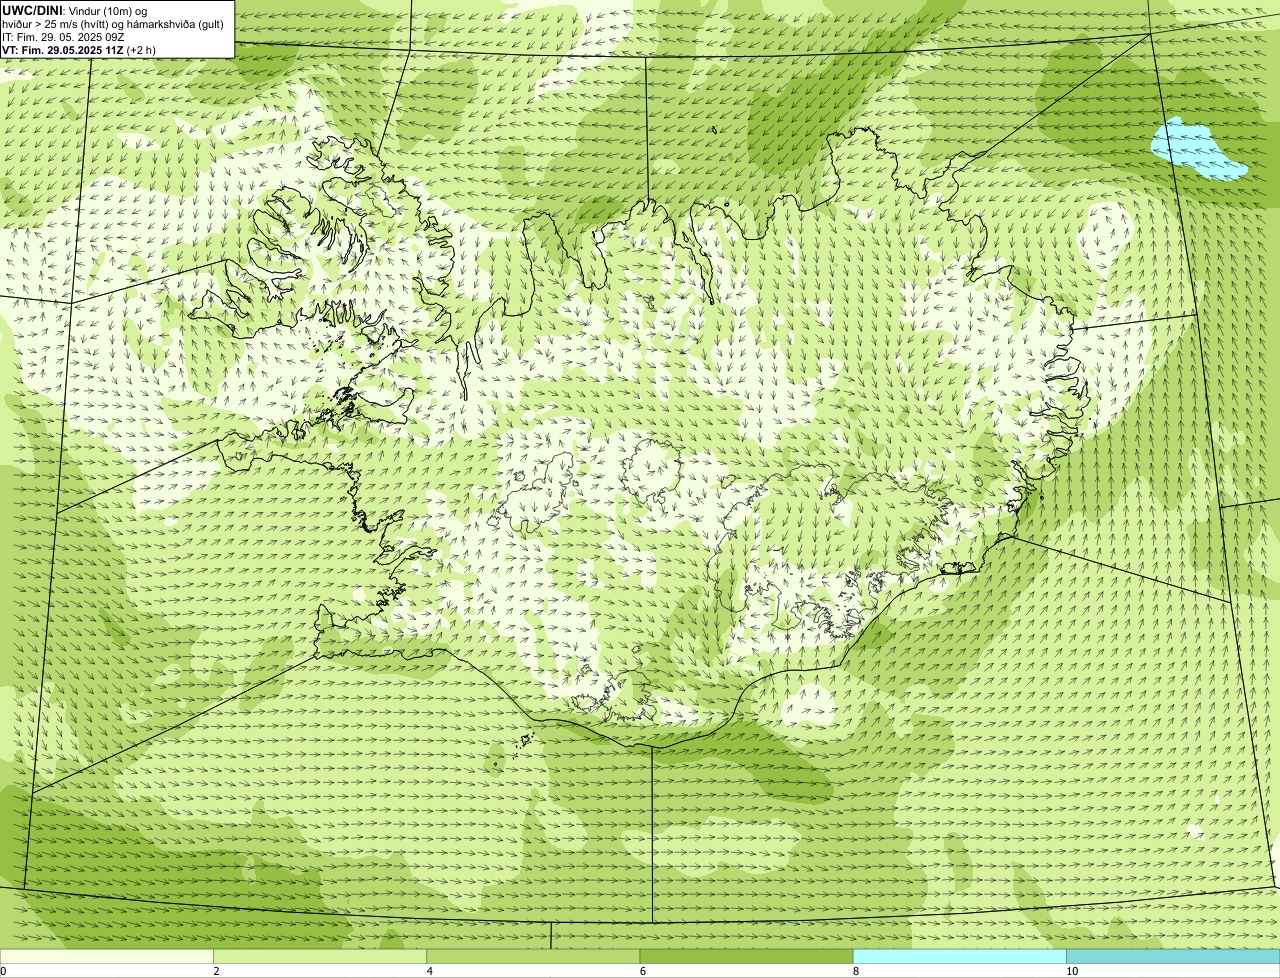This screenshot has height=978, width=1280.
Task: Click the teal legend segment above 10
Action: (x=1173, y=957)
